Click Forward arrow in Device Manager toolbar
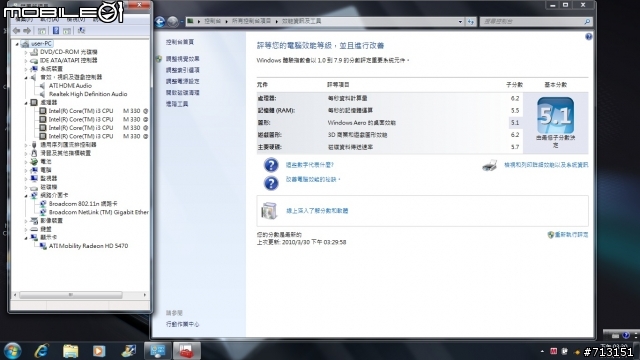The image size is (640, 360). click(x=27, y=31)
